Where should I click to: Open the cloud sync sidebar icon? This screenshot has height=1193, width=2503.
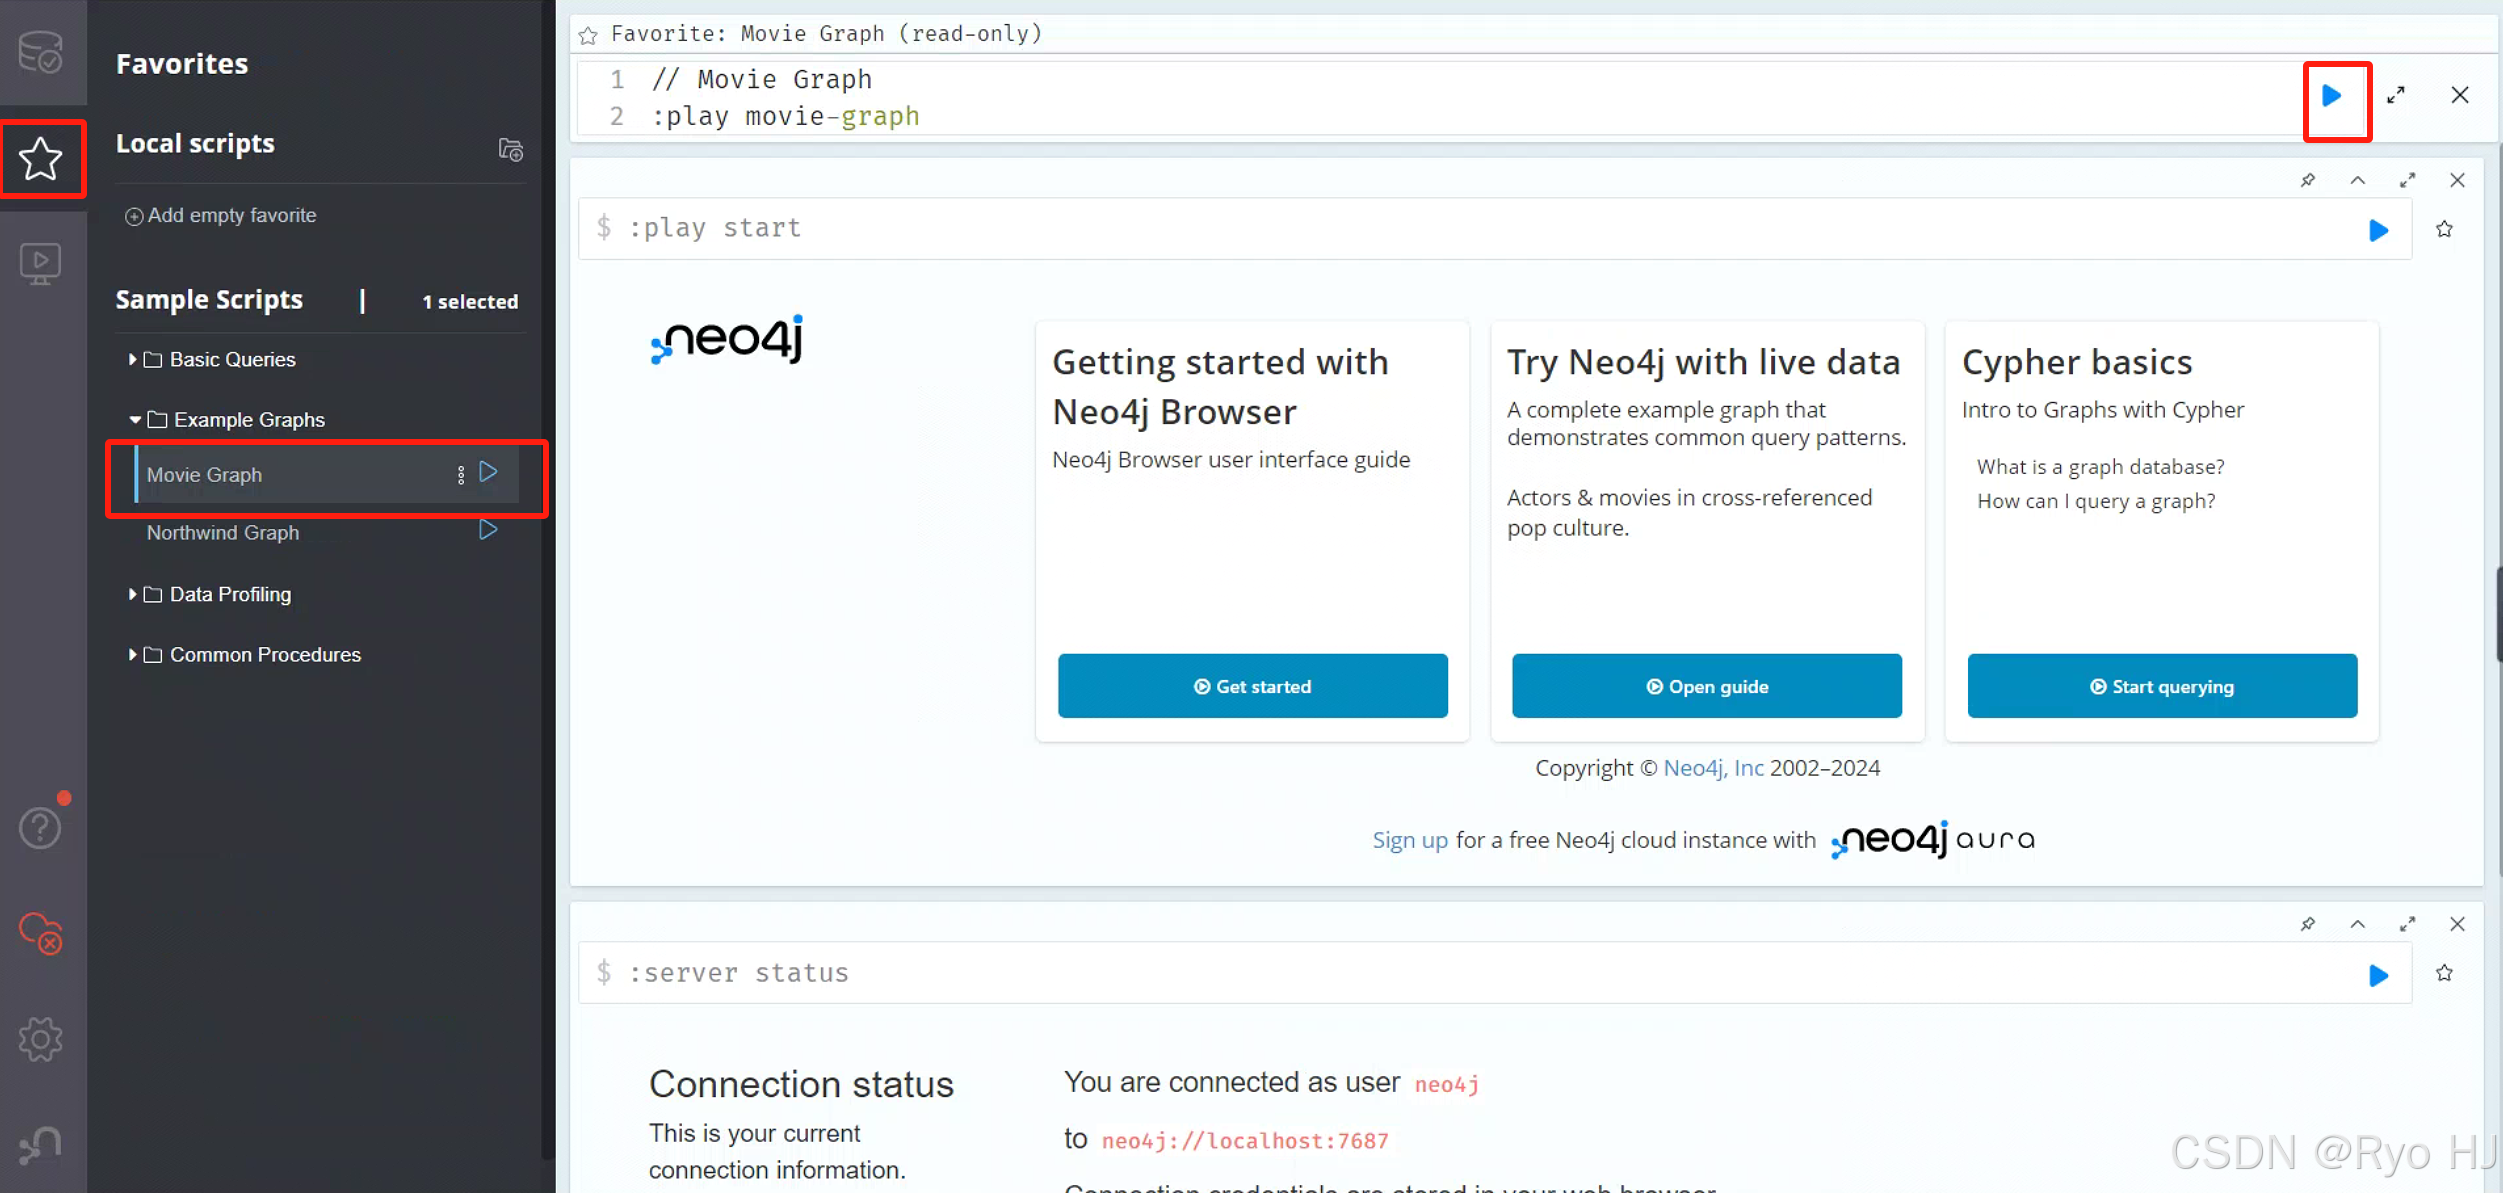click(x=40, y=933)
